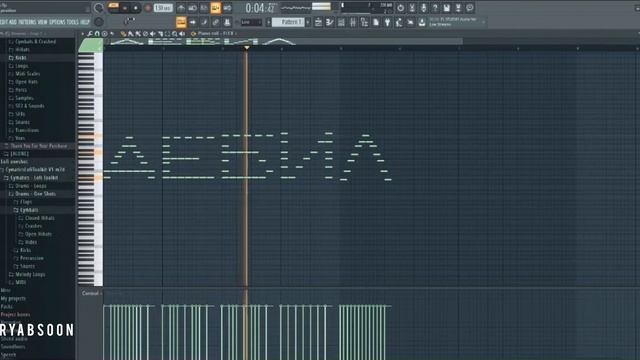This screenshot has width=640, height=360.
Task: Expand the Closed Hihats folder
Action: pyautogui.click(x=36, y=218)
